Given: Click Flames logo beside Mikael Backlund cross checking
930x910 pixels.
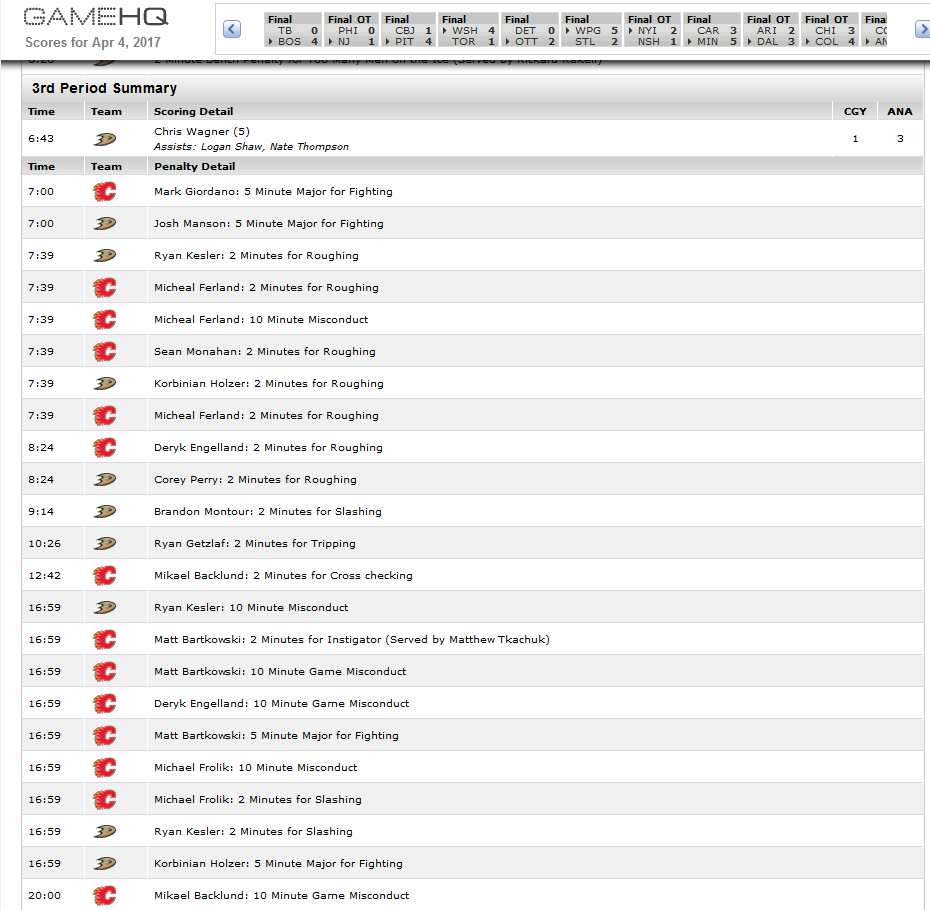Looking at the screenshot, I should (x=105, y=575).
